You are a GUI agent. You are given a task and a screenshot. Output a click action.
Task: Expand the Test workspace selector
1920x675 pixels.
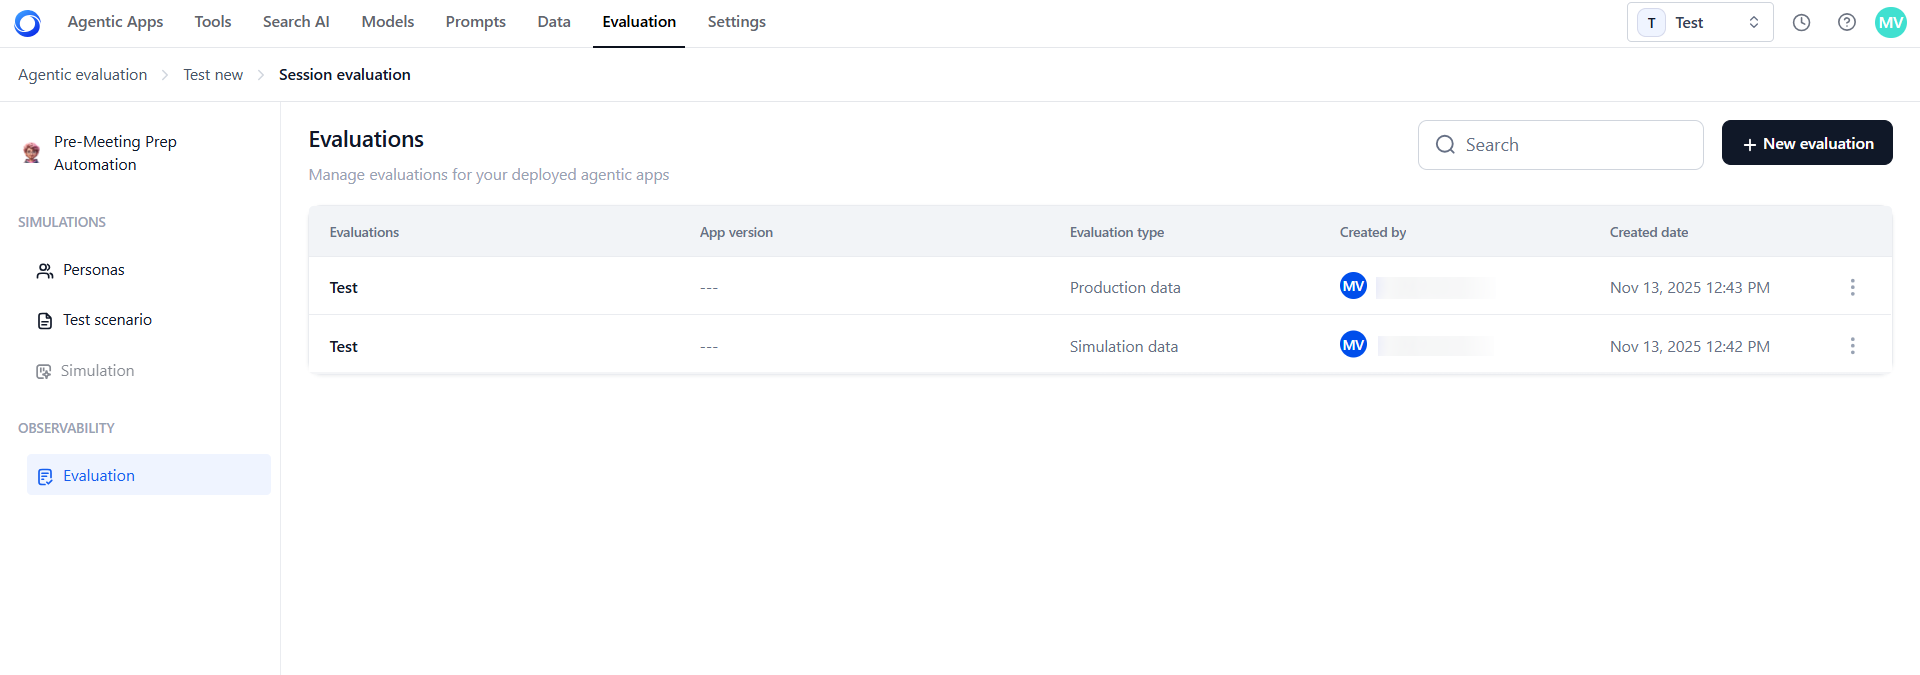pos(1700,23)
